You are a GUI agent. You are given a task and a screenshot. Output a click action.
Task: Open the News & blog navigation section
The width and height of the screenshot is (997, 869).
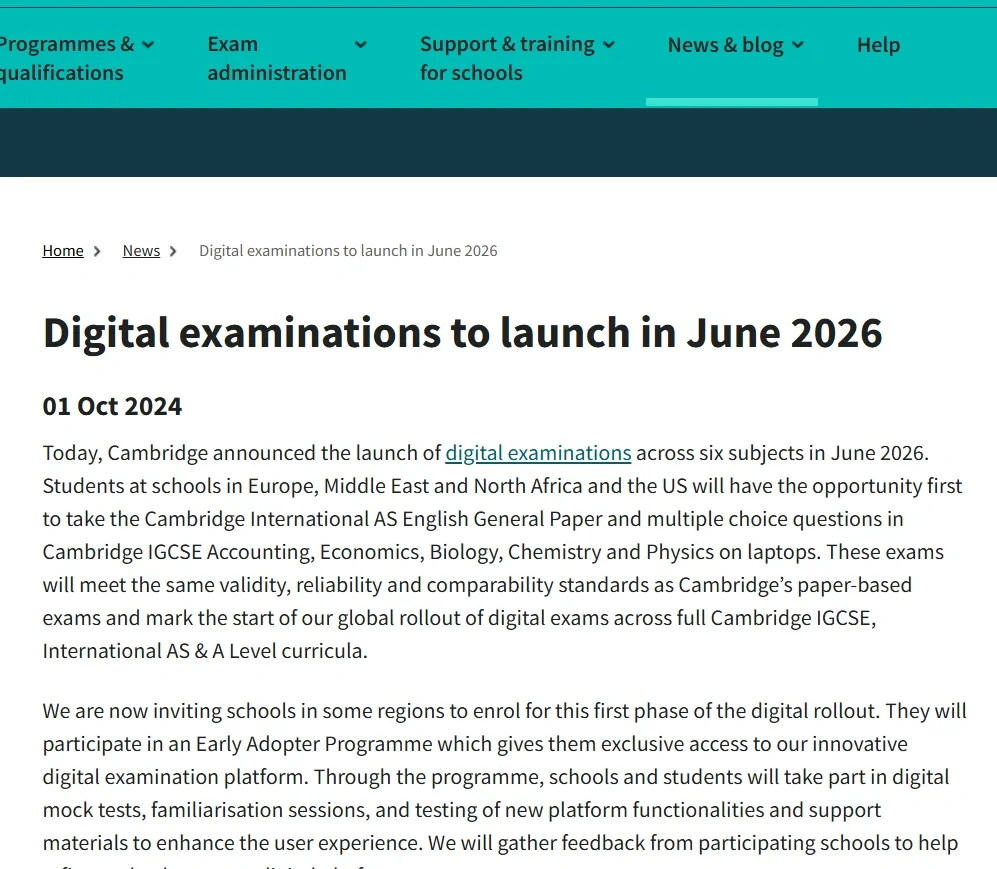coord(727,44)
